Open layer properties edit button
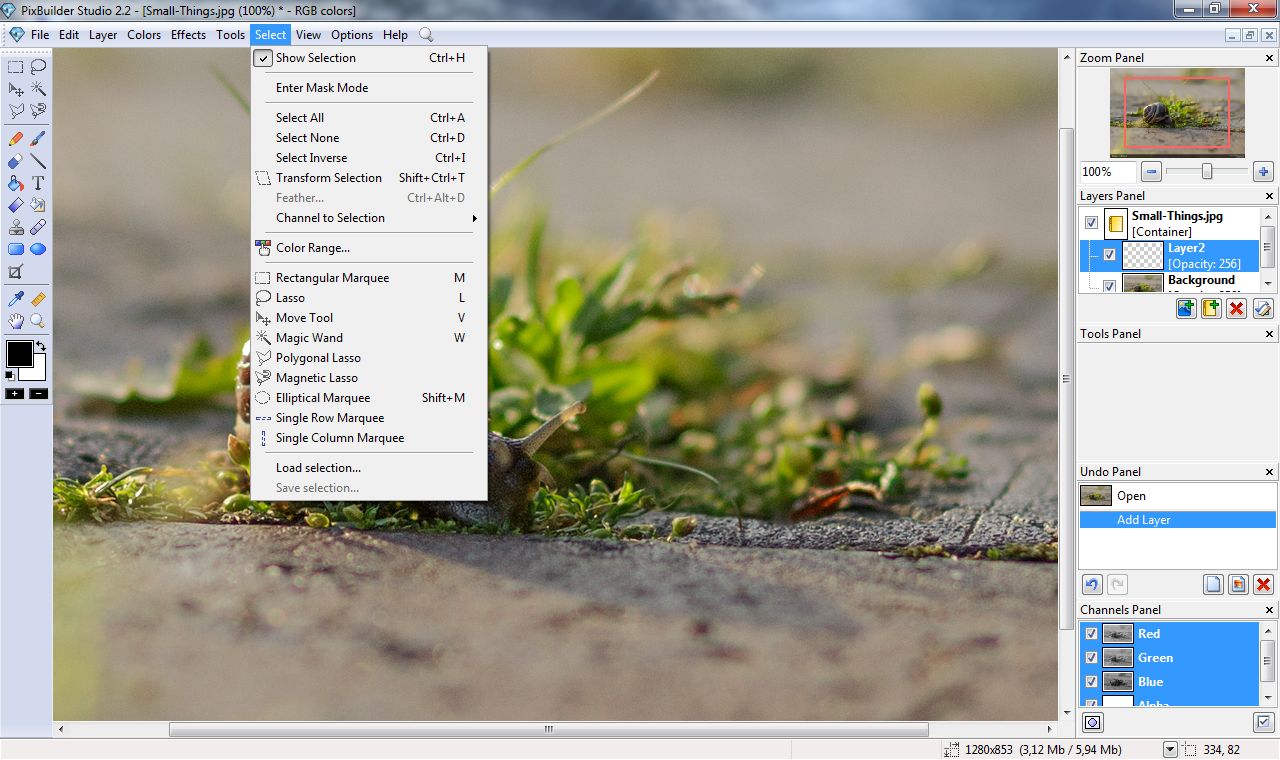1280x760 pixels. [x=1263, y=308]
